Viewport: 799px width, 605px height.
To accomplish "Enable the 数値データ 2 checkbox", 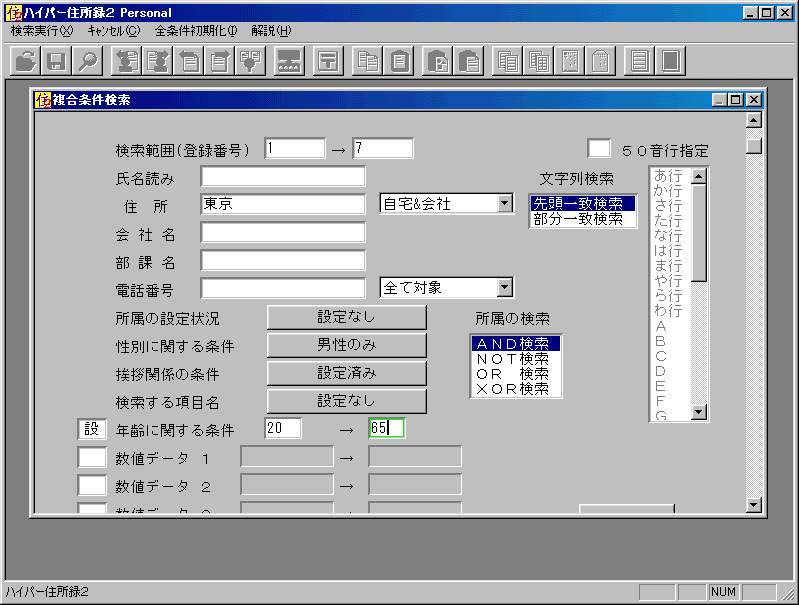I will click(92, 485).
